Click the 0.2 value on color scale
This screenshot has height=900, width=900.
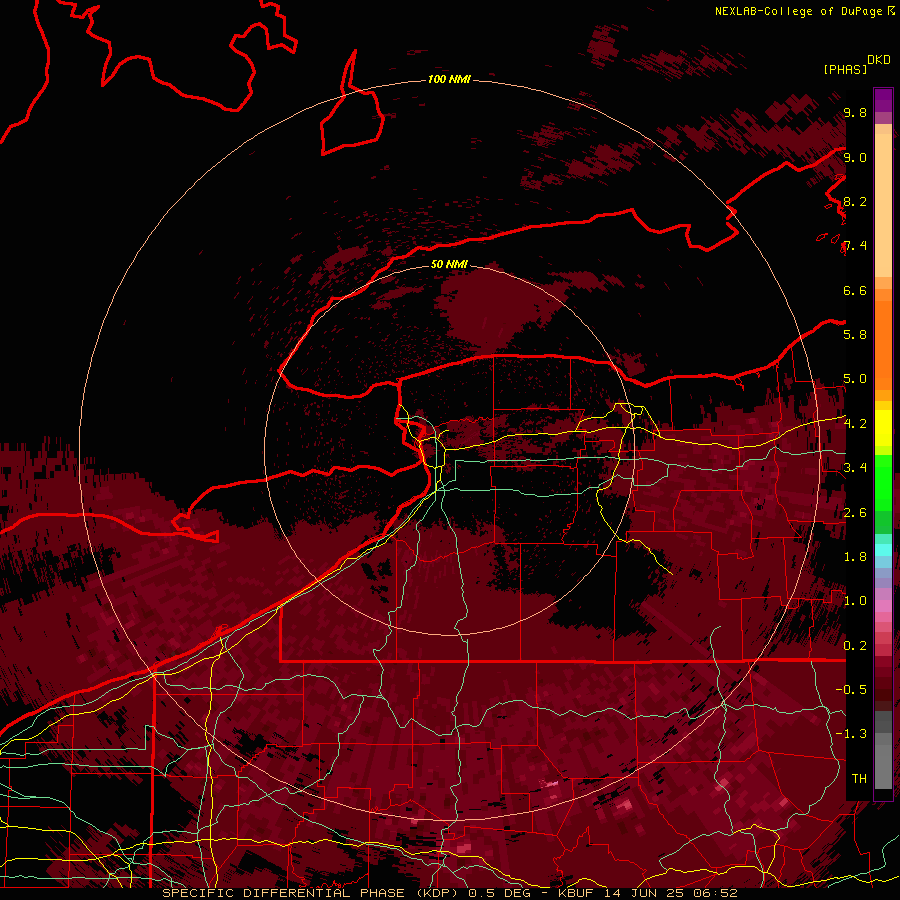(x=855, y=646)
